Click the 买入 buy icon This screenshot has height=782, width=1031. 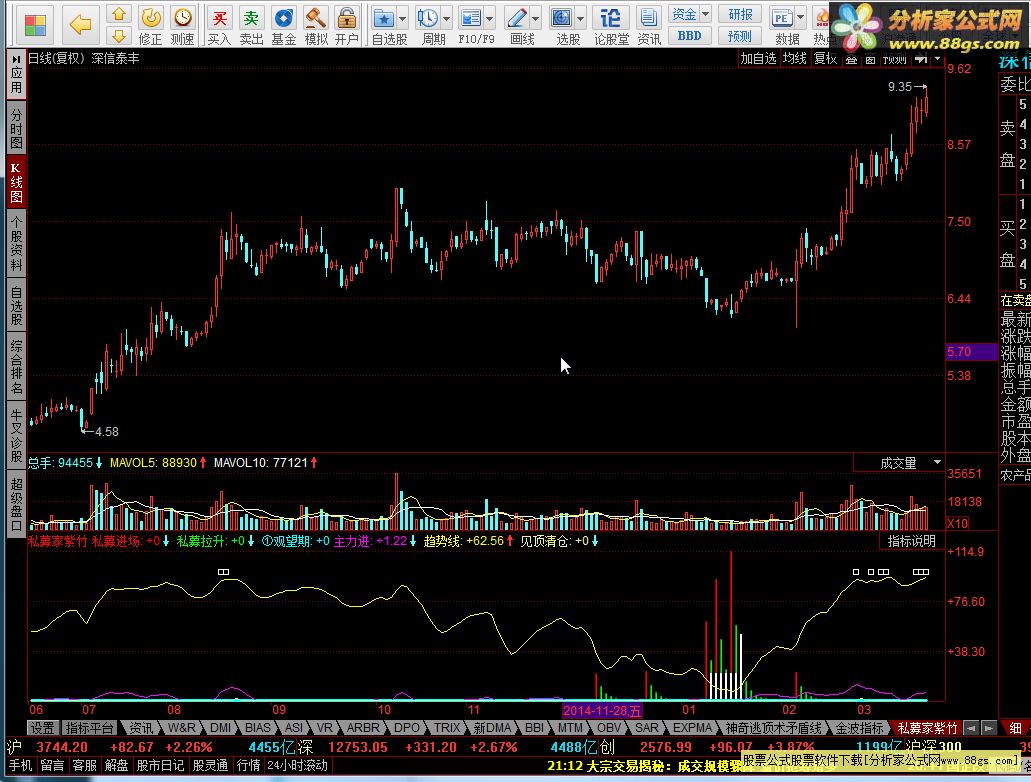[x=220, y=25]
